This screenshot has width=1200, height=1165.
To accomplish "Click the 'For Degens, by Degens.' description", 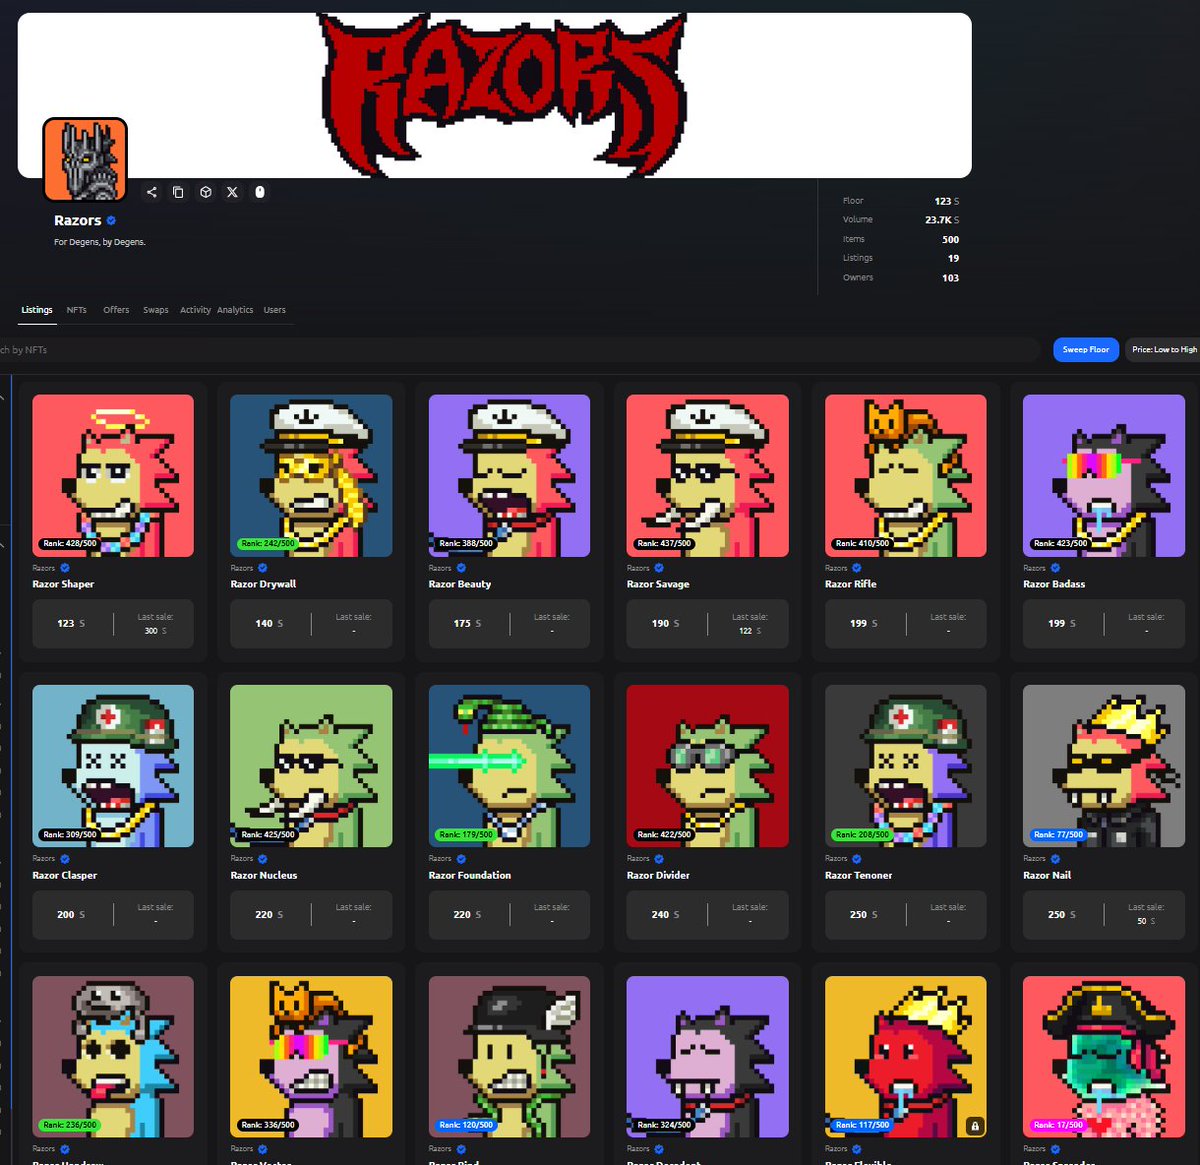I will 100,242.
